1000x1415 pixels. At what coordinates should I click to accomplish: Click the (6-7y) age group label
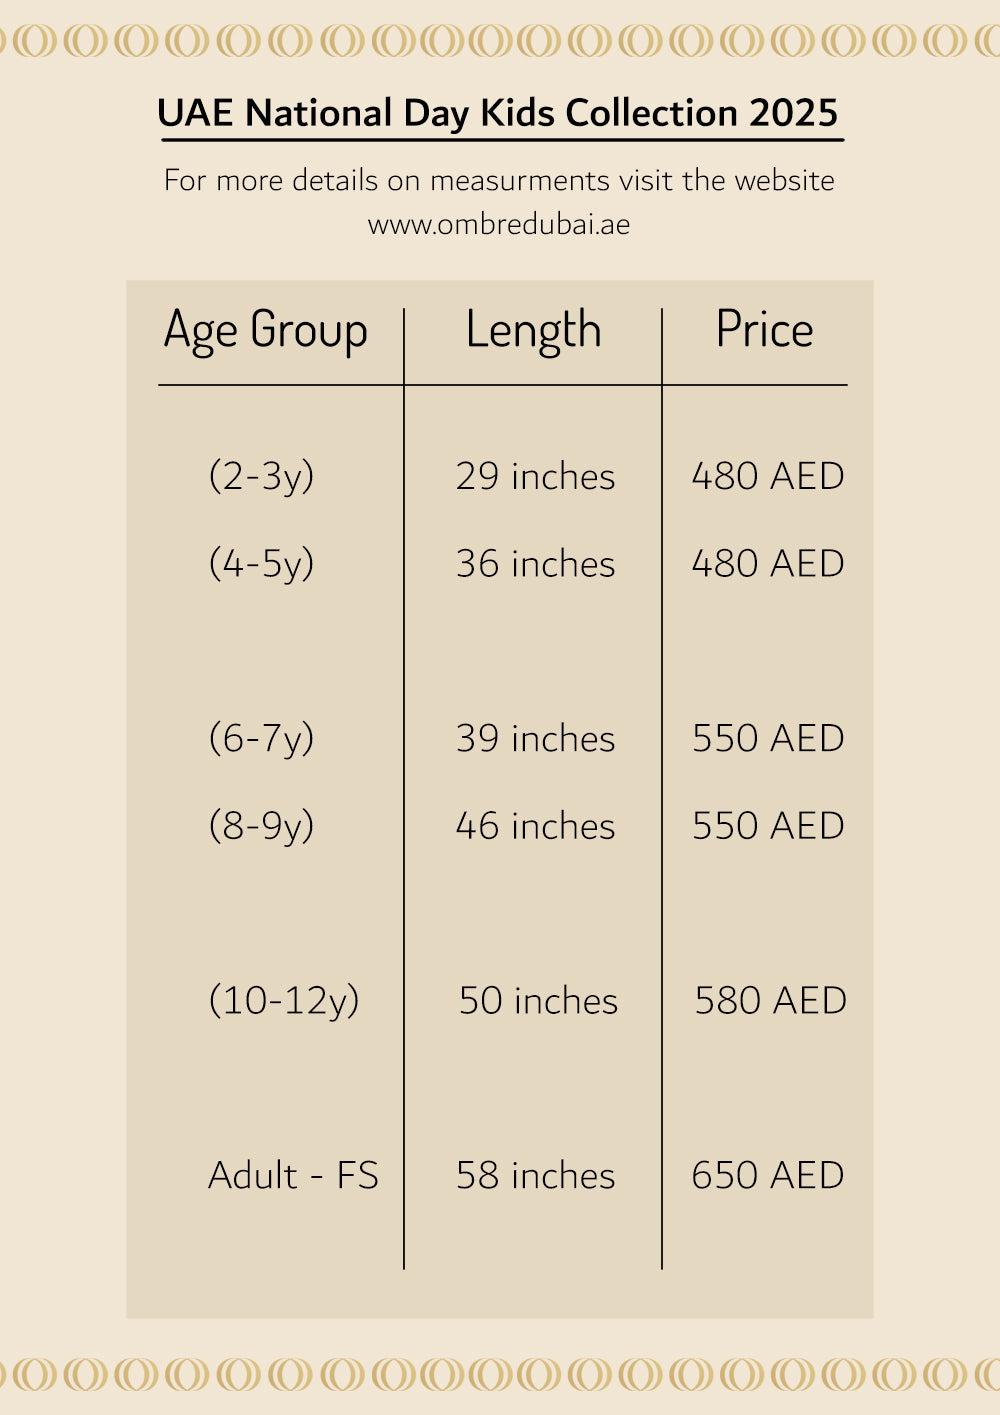click(x=261, y=739)
